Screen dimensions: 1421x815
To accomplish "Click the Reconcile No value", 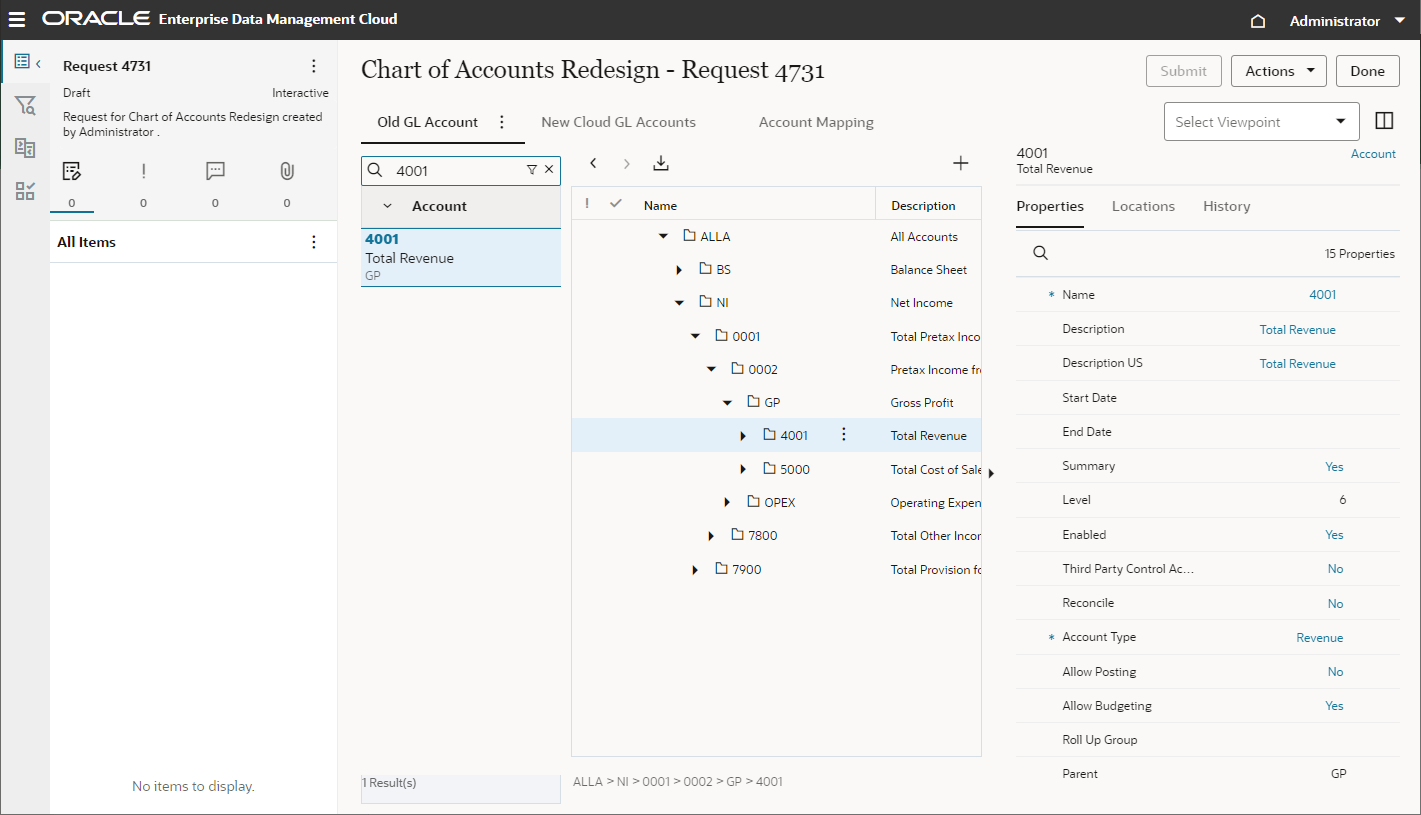I will pos(1335,604).
